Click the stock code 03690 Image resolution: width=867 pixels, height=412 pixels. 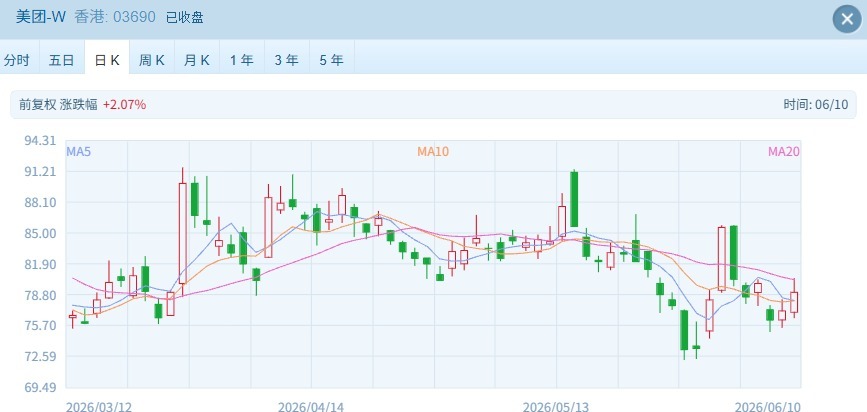pyautogui.click(x=134, y=17)
